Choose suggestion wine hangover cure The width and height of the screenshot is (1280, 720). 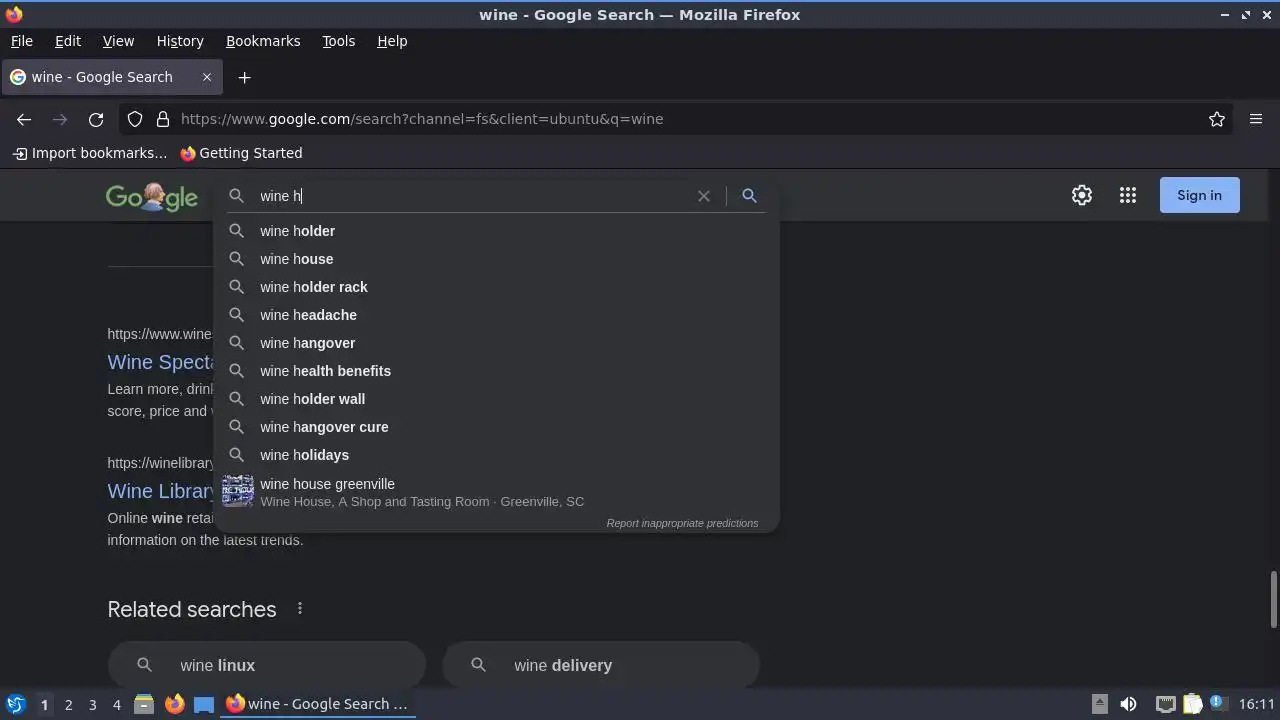pyautogui.click(x=496, y=427)
